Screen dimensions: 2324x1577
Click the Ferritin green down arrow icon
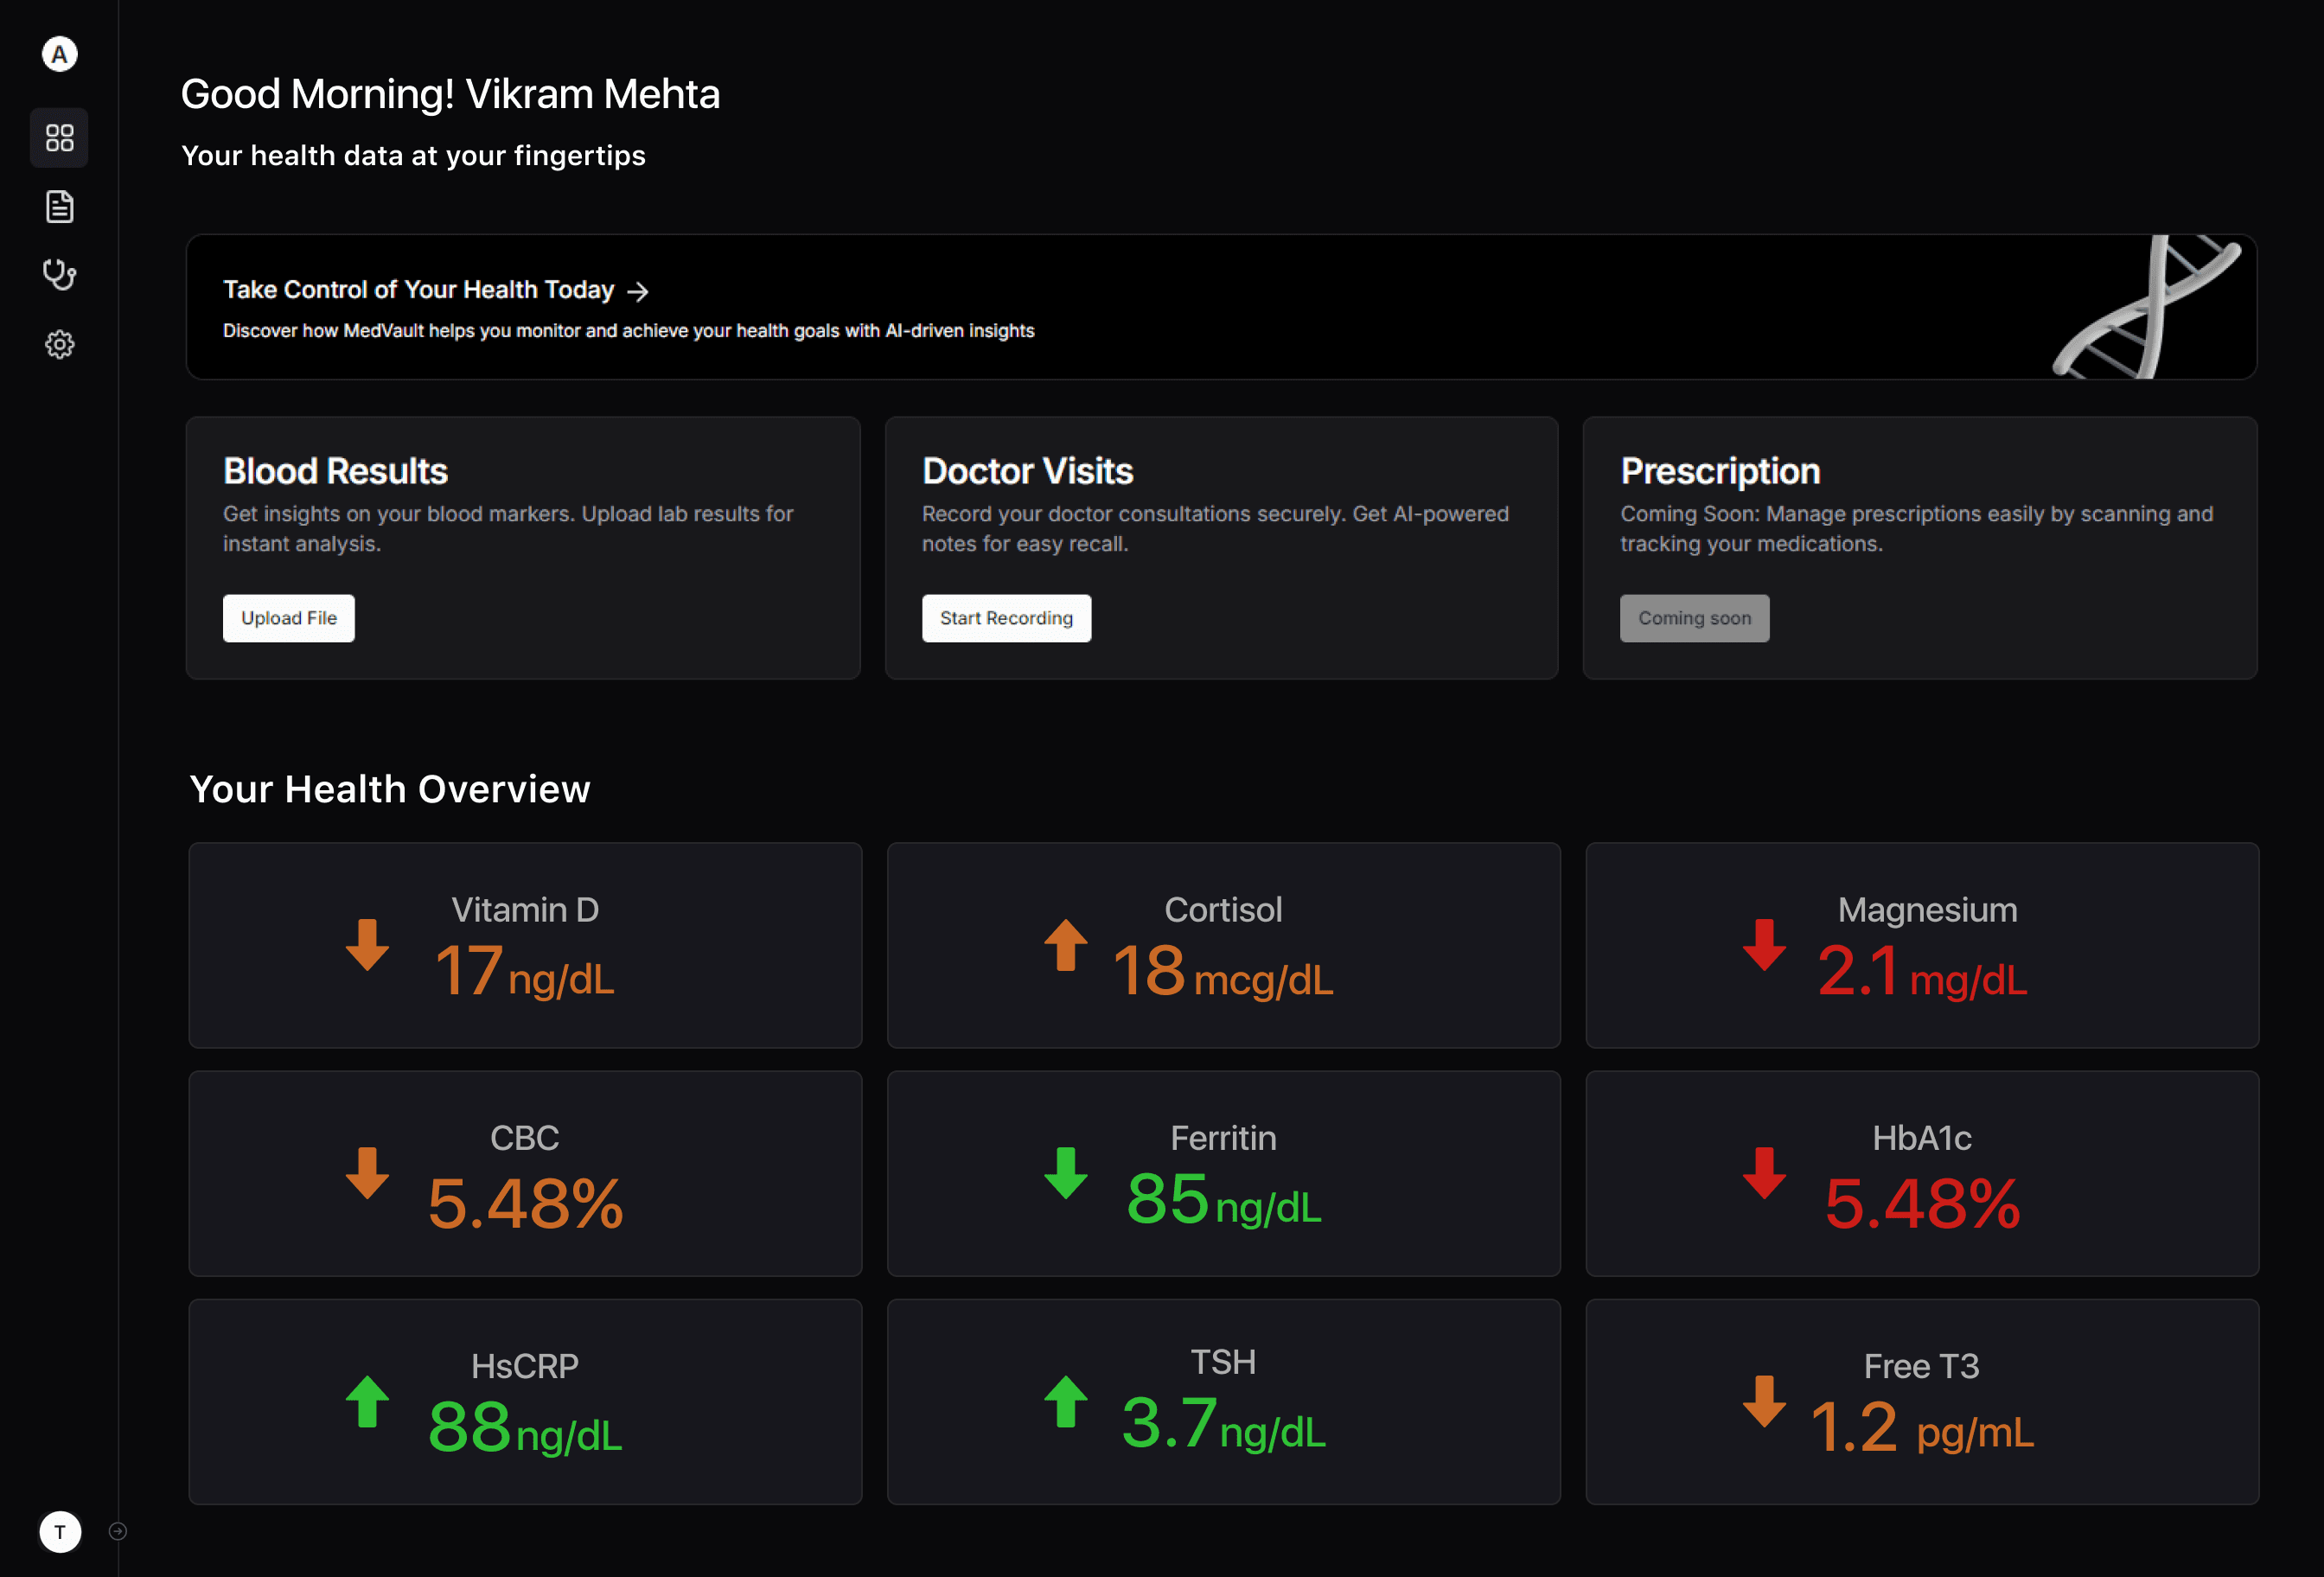tap(1066, 1173)
